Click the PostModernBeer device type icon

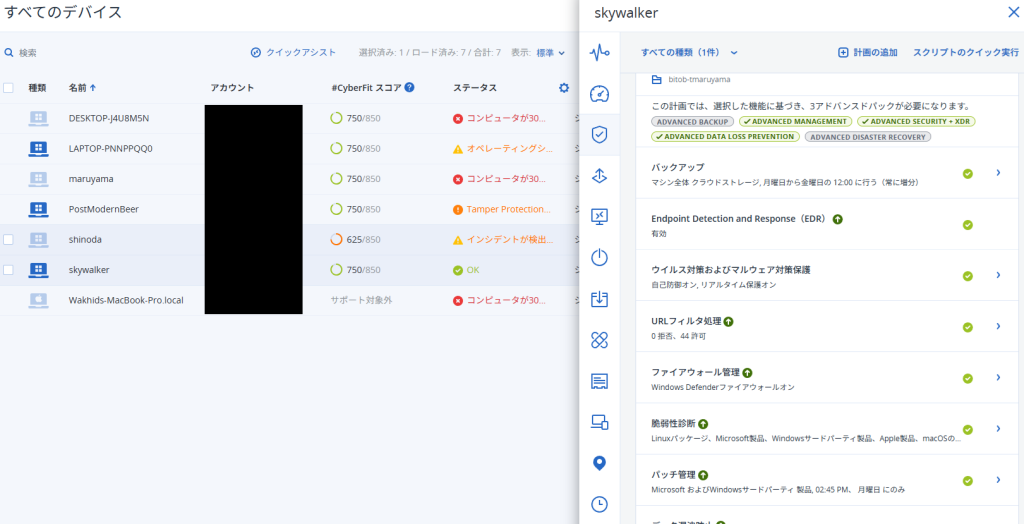pyautogui.click(x=39, y=209)
